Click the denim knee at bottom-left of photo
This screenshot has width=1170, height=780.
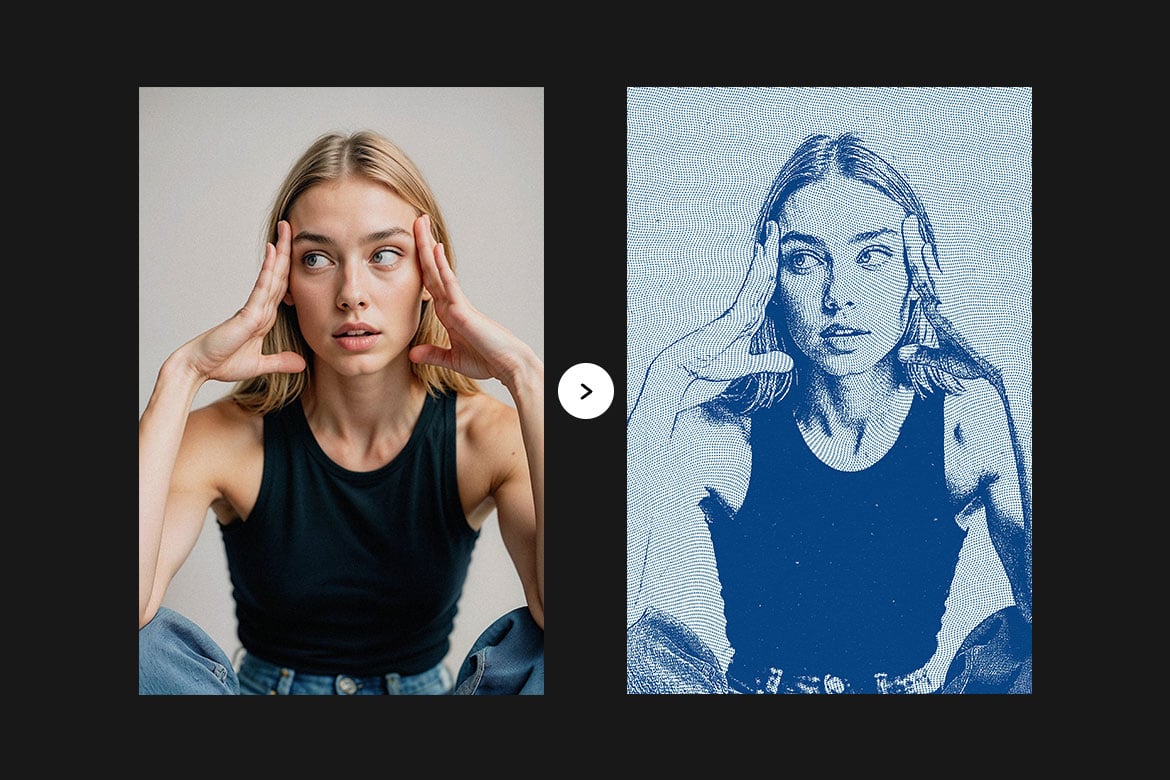183,652
